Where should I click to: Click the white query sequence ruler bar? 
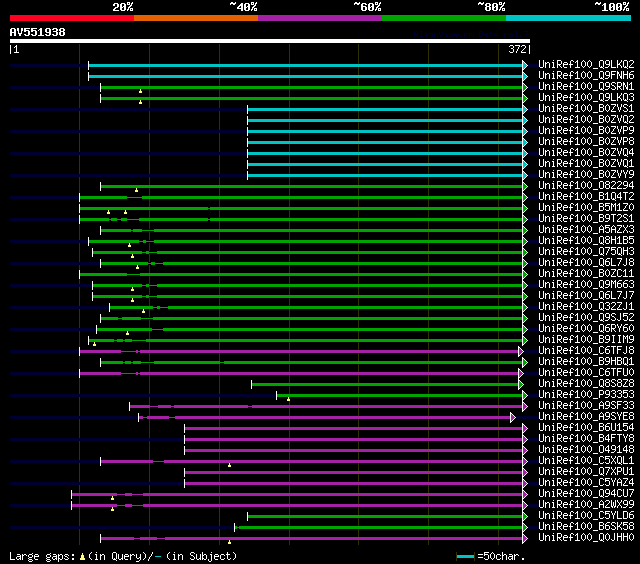270,41
